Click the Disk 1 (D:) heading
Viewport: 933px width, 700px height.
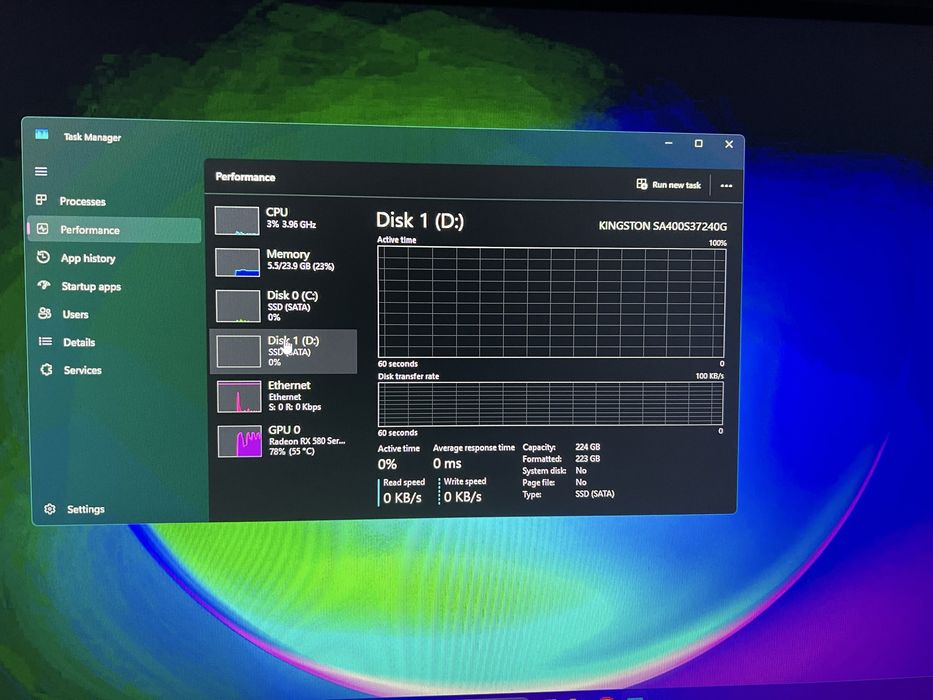click(x=420, y=221)
